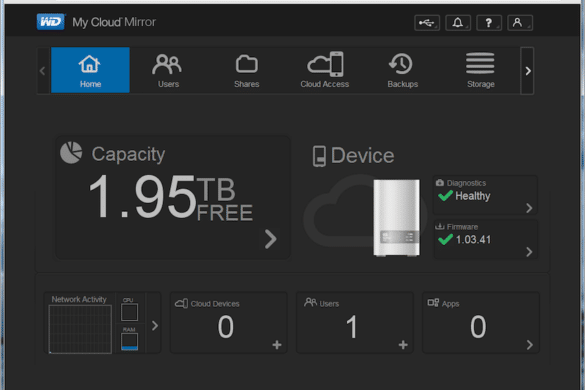
Task: Open the USB devices icon in header
Action: tap(427, 23)
